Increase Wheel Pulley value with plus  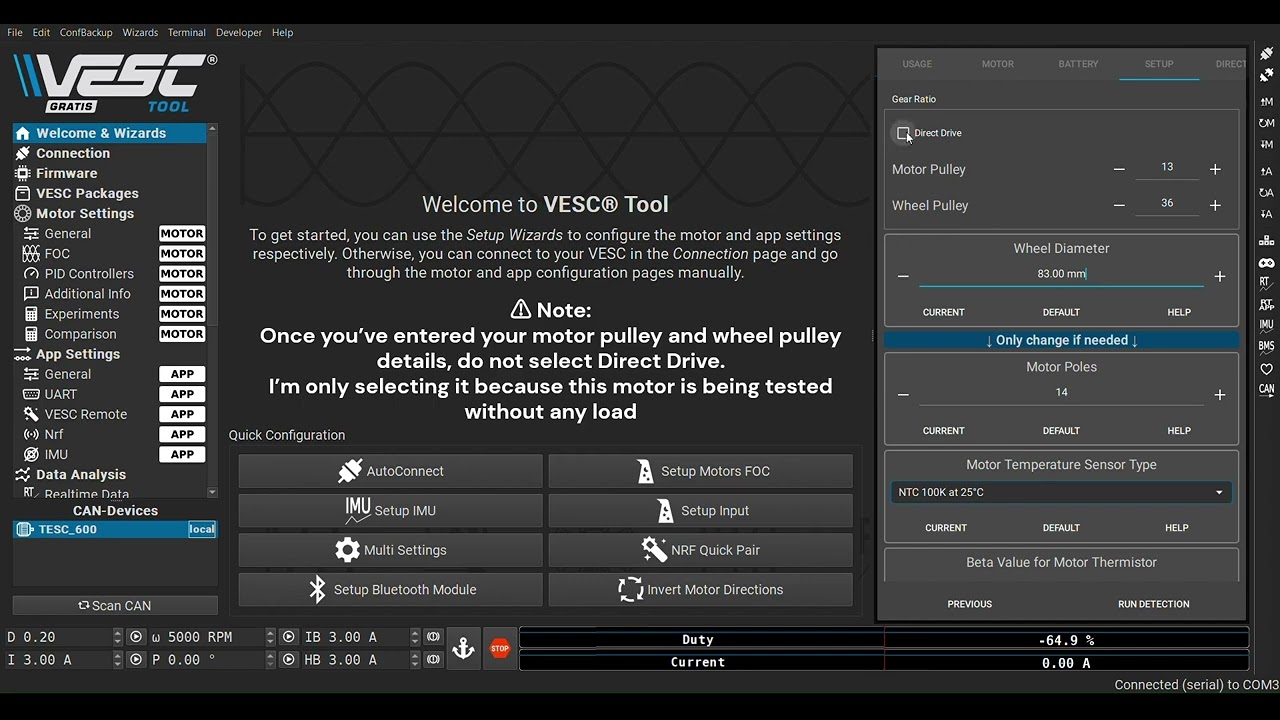coord(1215,205)
